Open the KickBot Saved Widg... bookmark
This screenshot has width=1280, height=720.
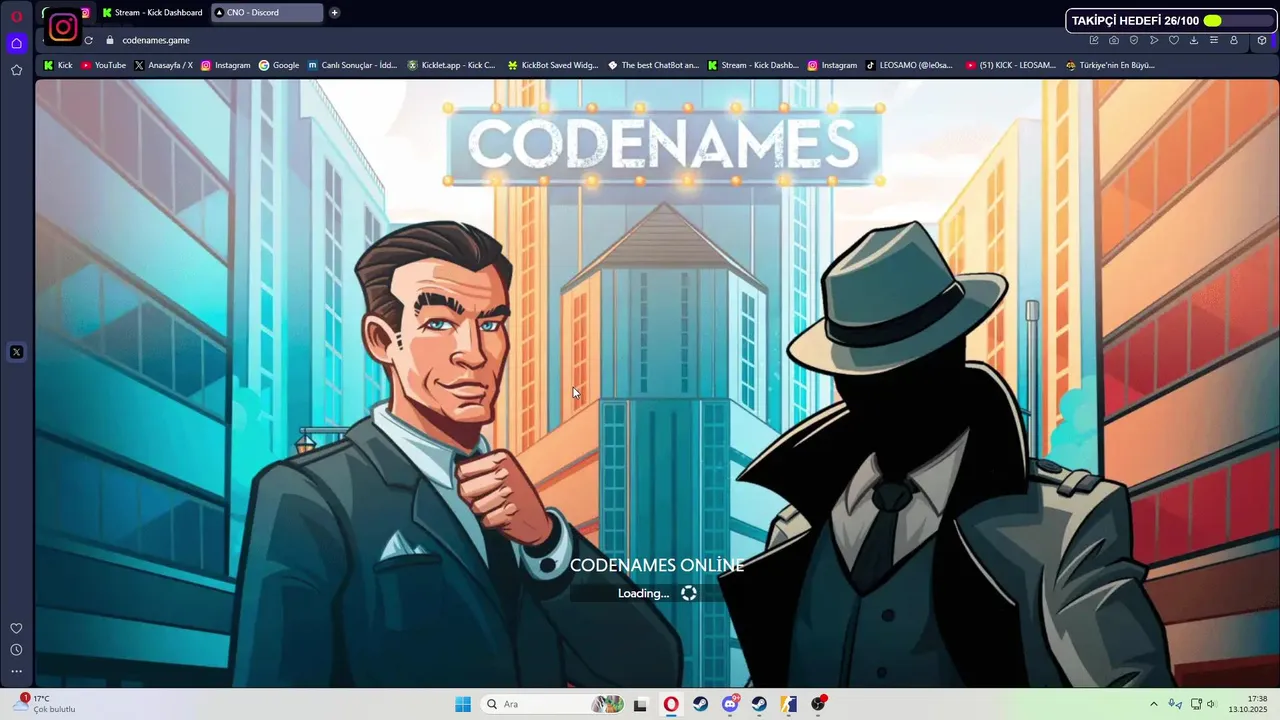553,65
